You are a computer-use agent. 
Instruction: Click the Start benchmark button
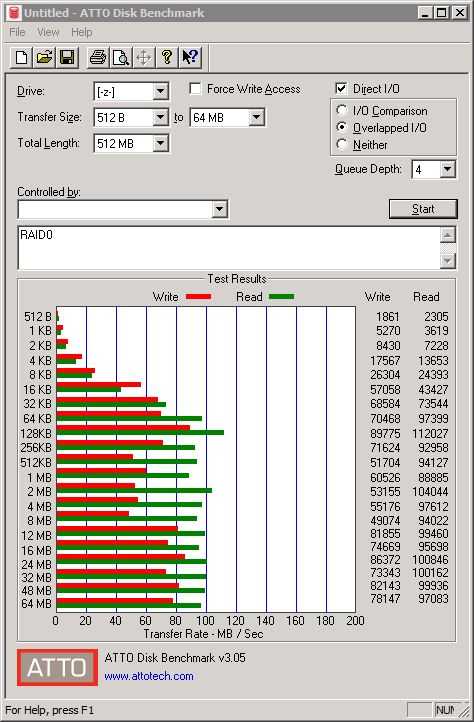pyautogui.click(x=423, y=209)
